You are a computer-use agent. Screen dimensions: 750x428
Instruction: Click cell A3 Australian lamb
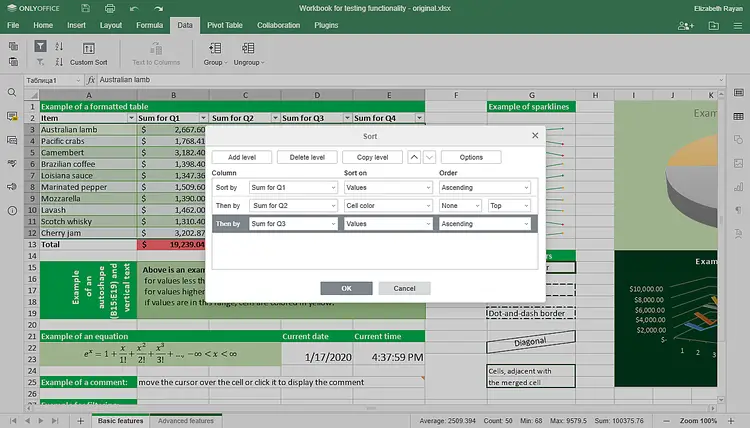point(88,130)
